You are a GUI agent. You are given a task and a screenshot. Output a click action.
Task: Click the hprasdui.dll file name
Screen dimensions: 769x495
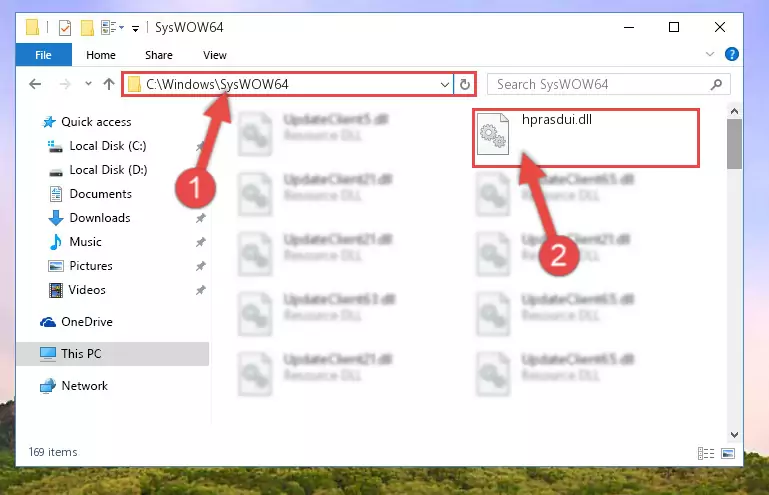click(557, 120)
